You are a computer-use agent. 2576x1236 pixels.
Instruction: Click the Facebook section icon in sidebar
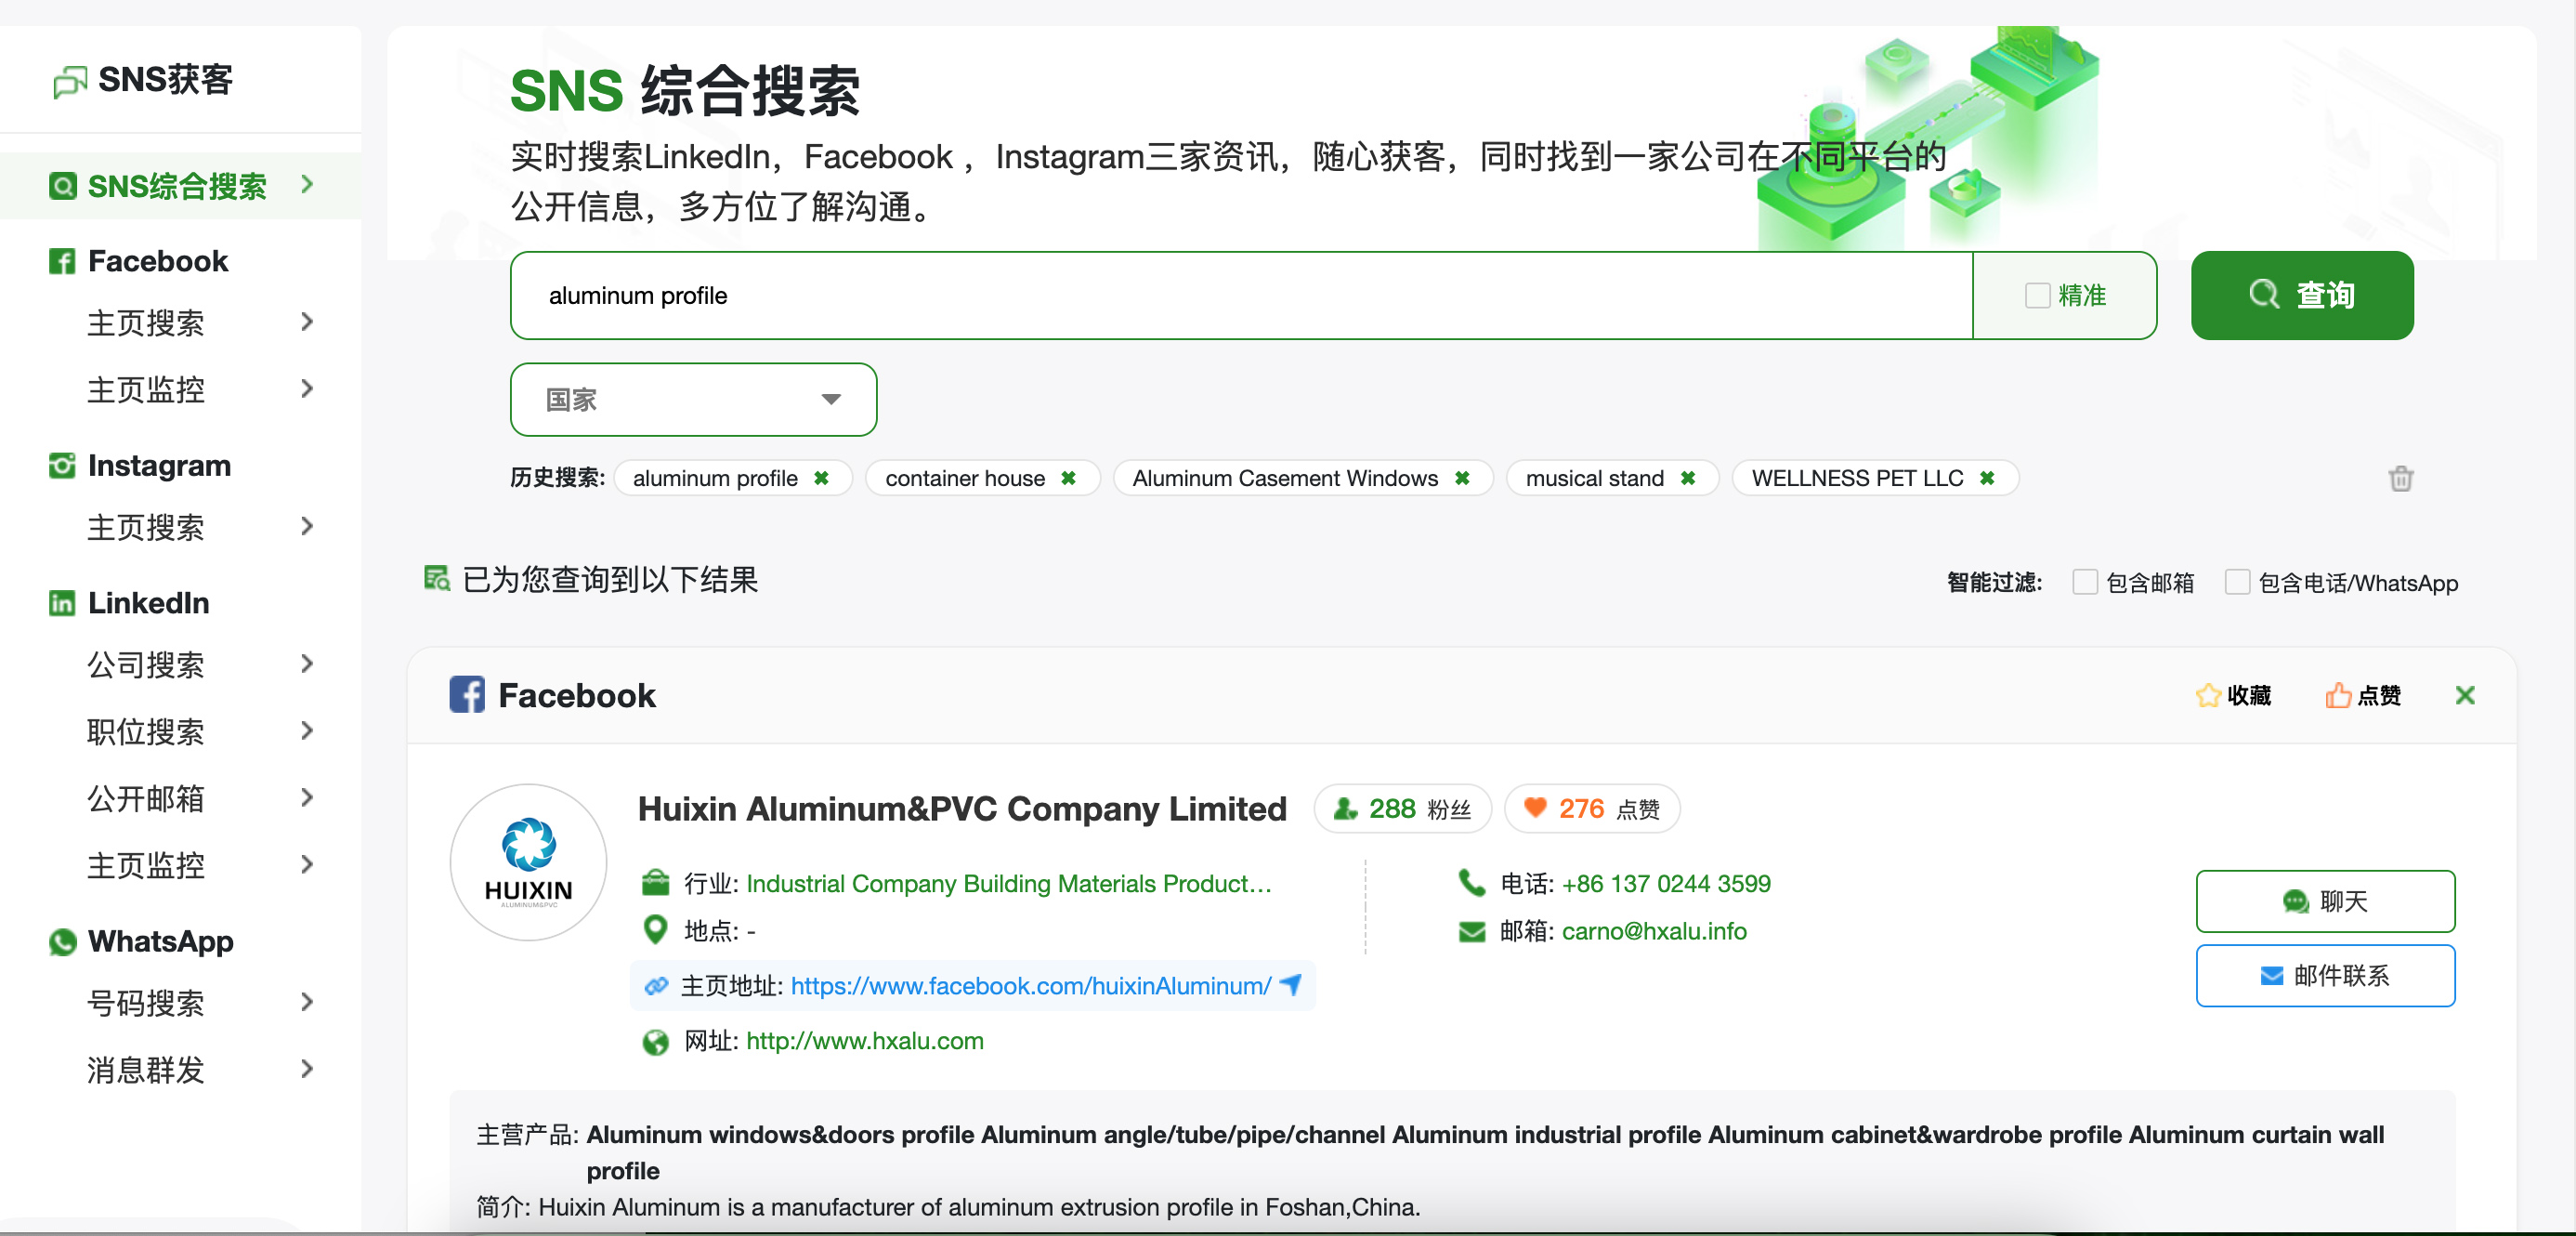click(62, 262)
